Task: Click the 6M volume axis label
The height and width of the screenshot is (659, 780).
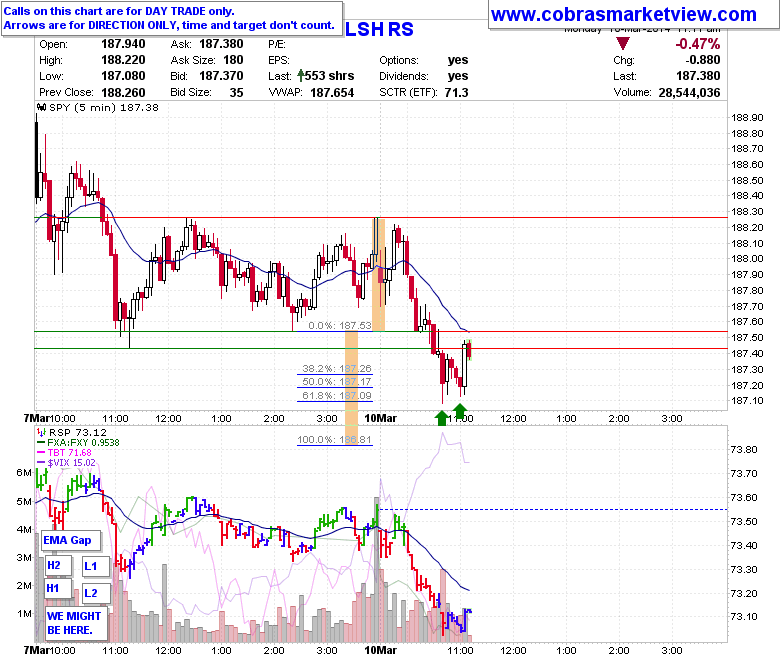Action: tap(24, 472)
